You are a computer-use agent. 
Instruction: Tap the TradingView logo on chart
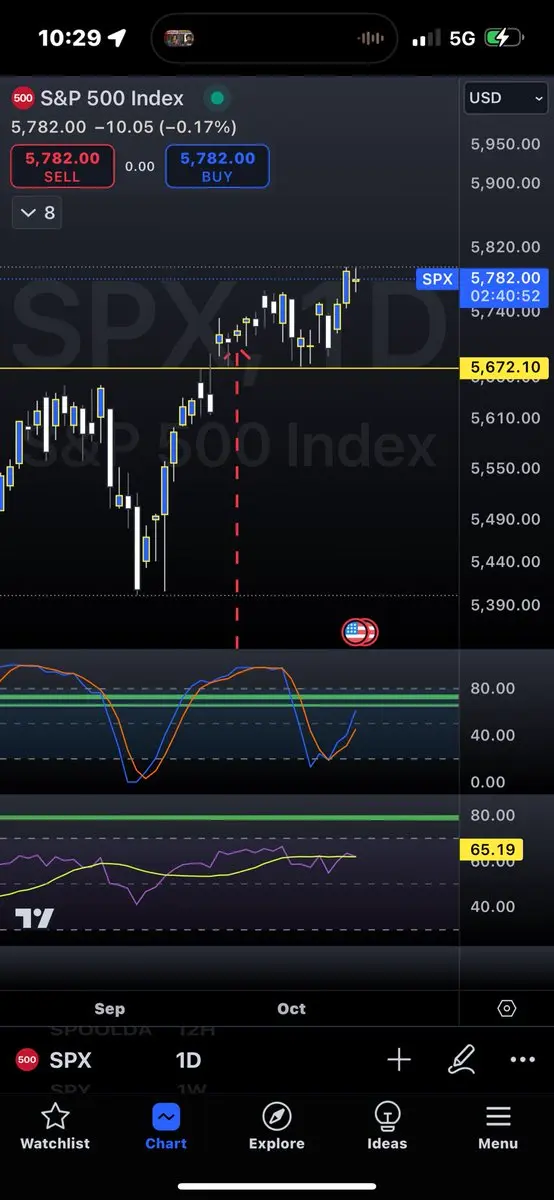point(34,918)
